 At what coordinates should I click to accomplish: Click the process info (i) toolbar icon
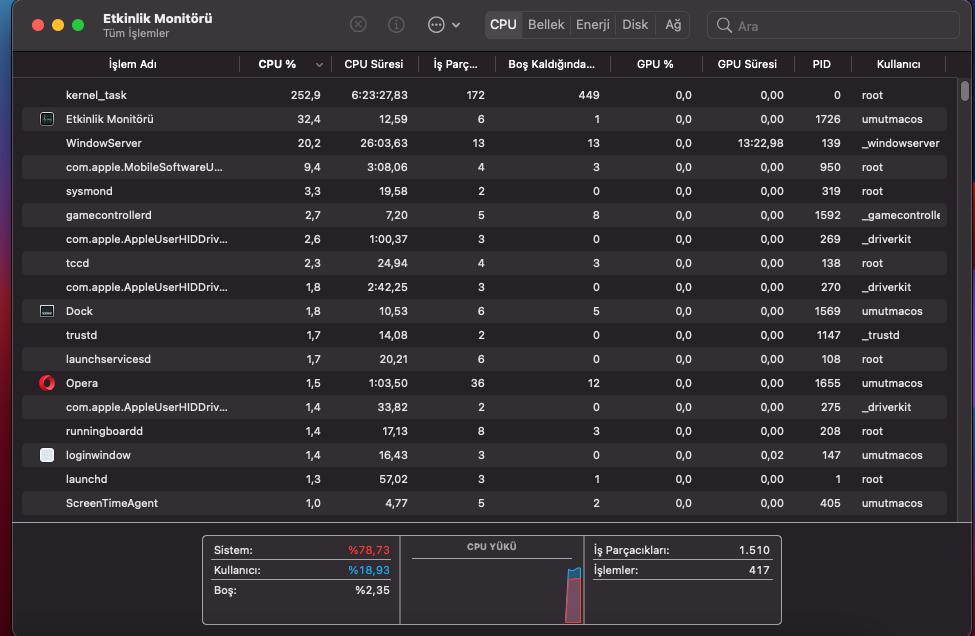[x=396, y=25]
